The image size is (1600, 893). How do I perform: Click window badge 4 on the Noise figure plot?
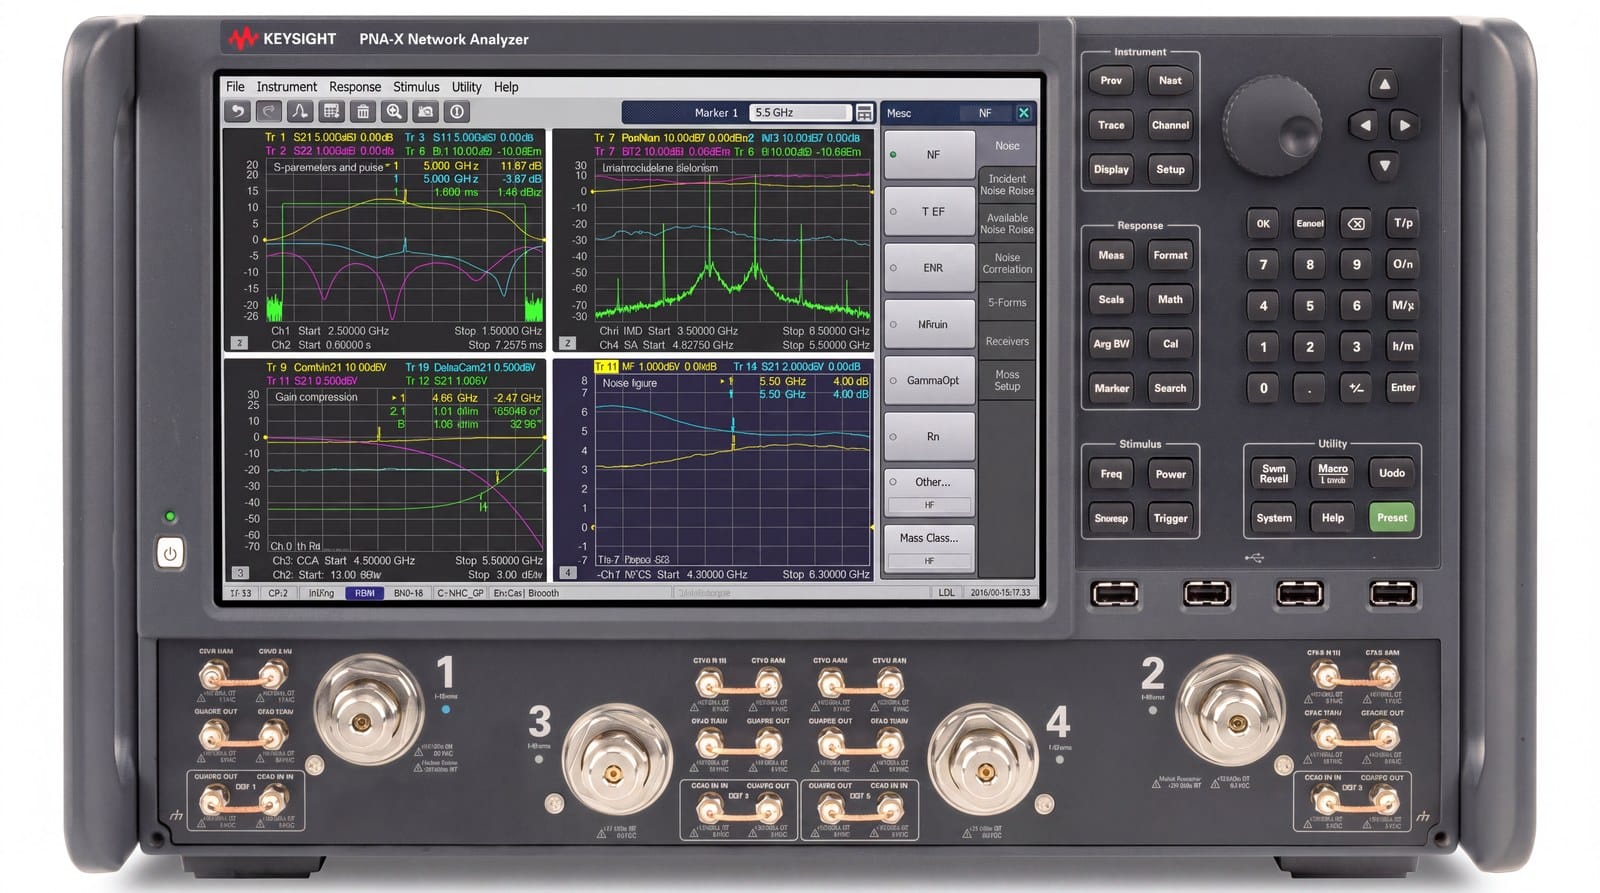[x=568, y=573]
